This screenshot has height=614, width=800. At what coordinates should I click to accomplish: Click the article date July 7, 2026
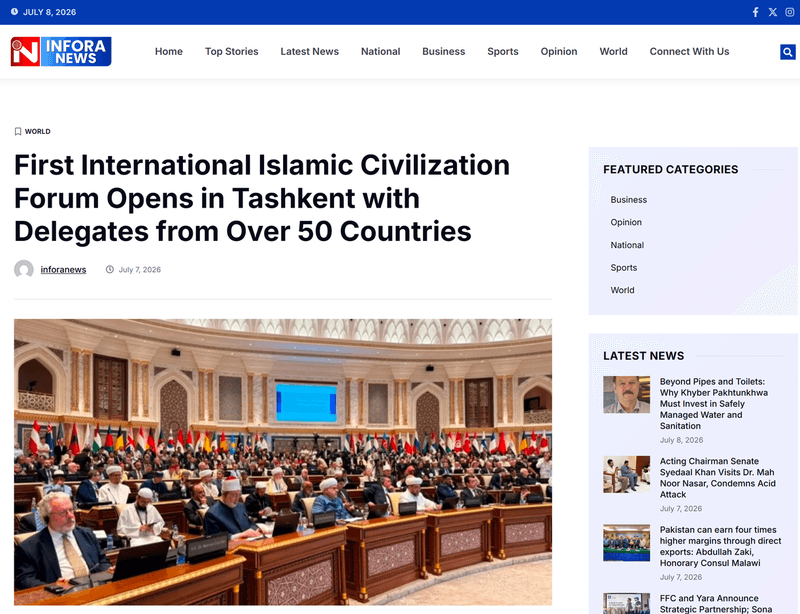click(140, 269)
